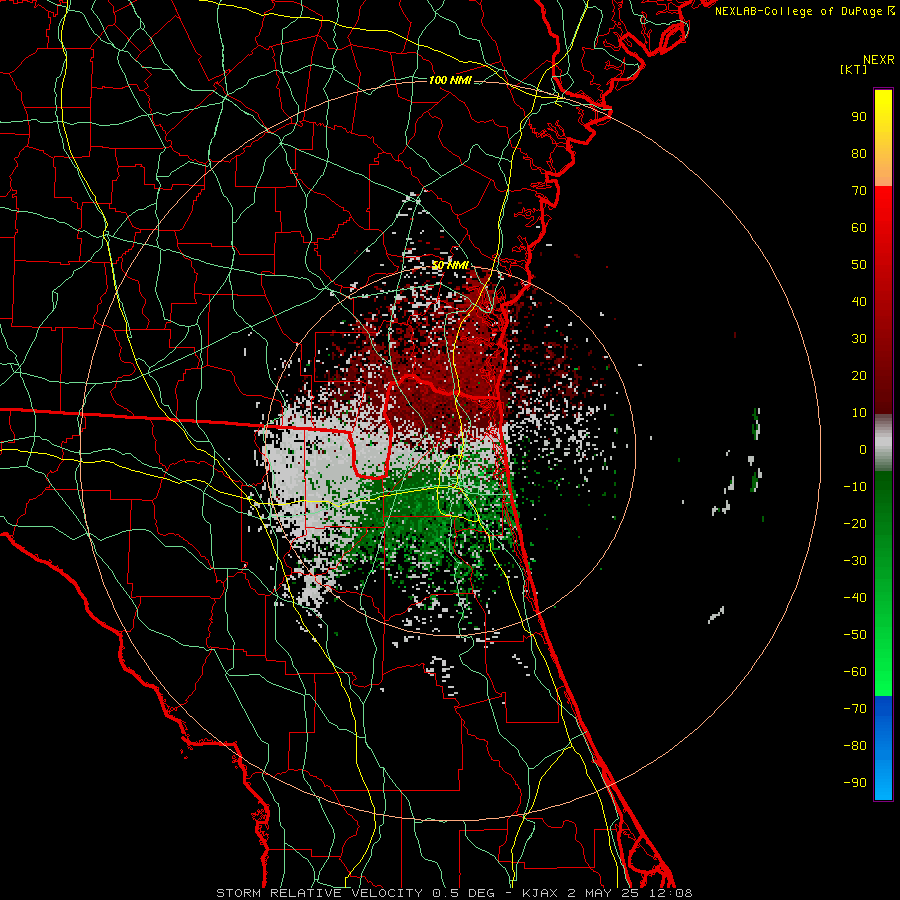Click the blue segment of the color bar

click(x=883, y=747)
